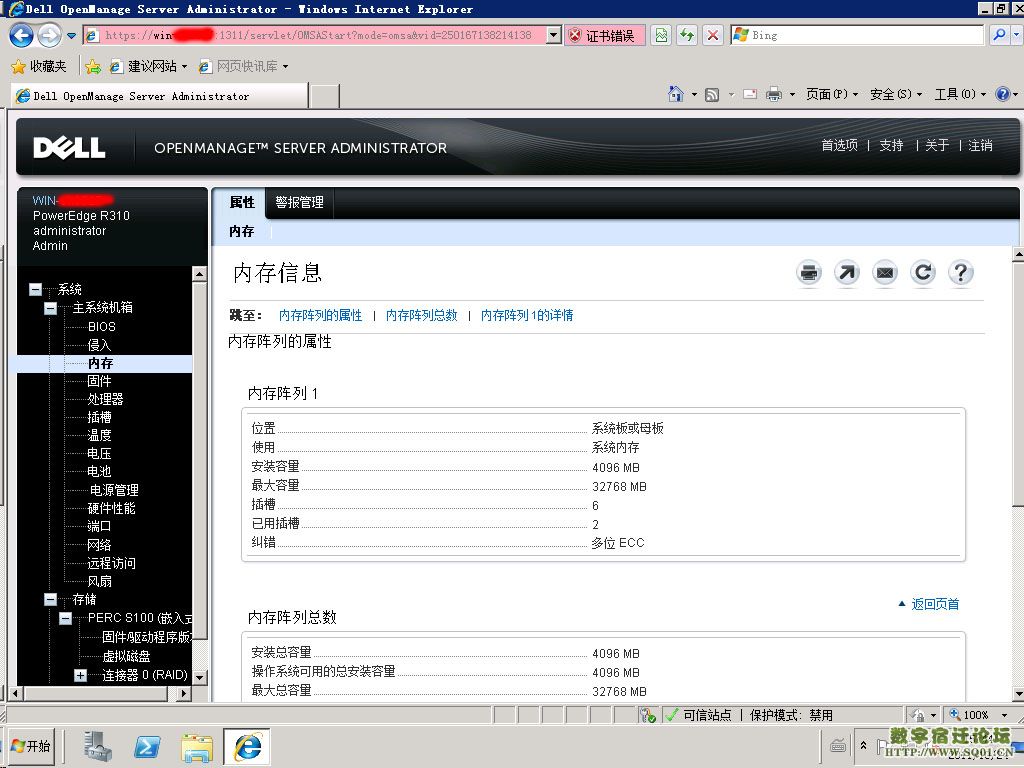The height and width of the screenshot is (768, 1024).
Task: Click the RSS feeds icon
Action: pos(712,95)
